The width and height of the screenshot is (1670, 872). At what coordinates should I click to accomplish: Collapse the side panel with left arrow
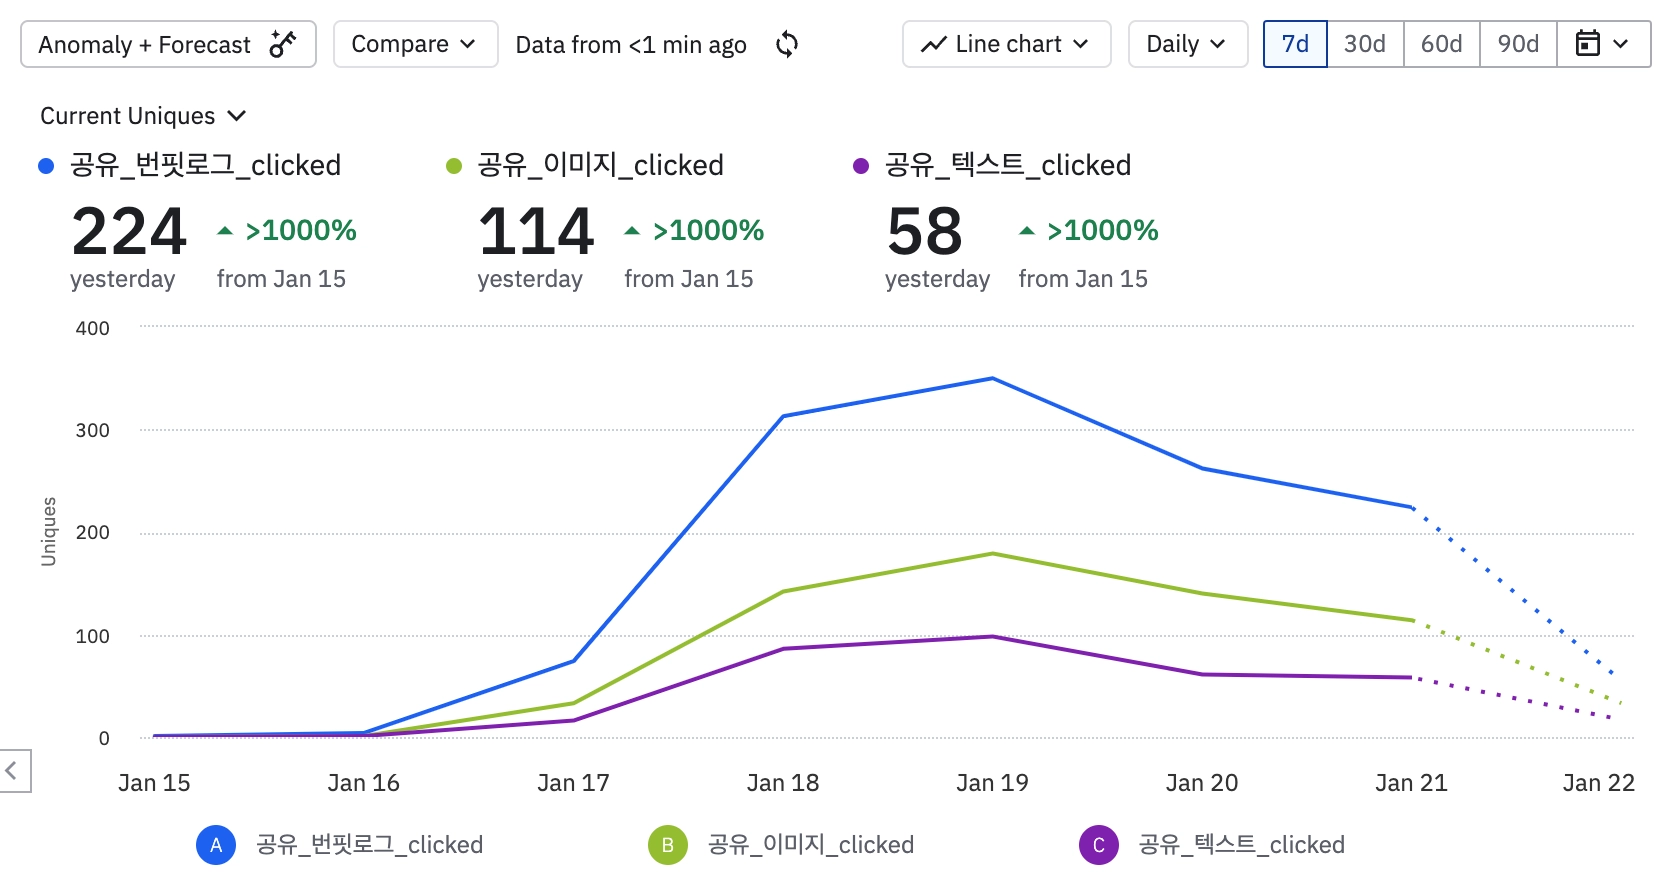pos(12,770)
